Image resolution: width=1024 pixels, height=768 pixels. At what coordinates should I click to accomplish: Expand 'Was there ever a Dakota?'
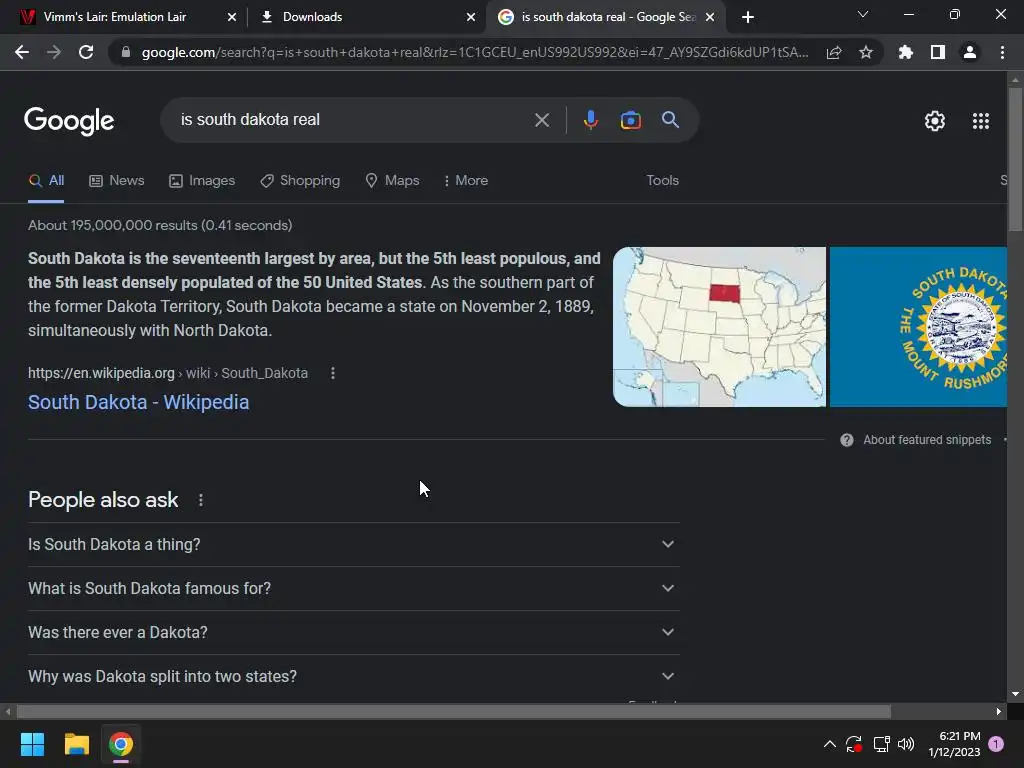pyautogui.click(x=354, y=633)
